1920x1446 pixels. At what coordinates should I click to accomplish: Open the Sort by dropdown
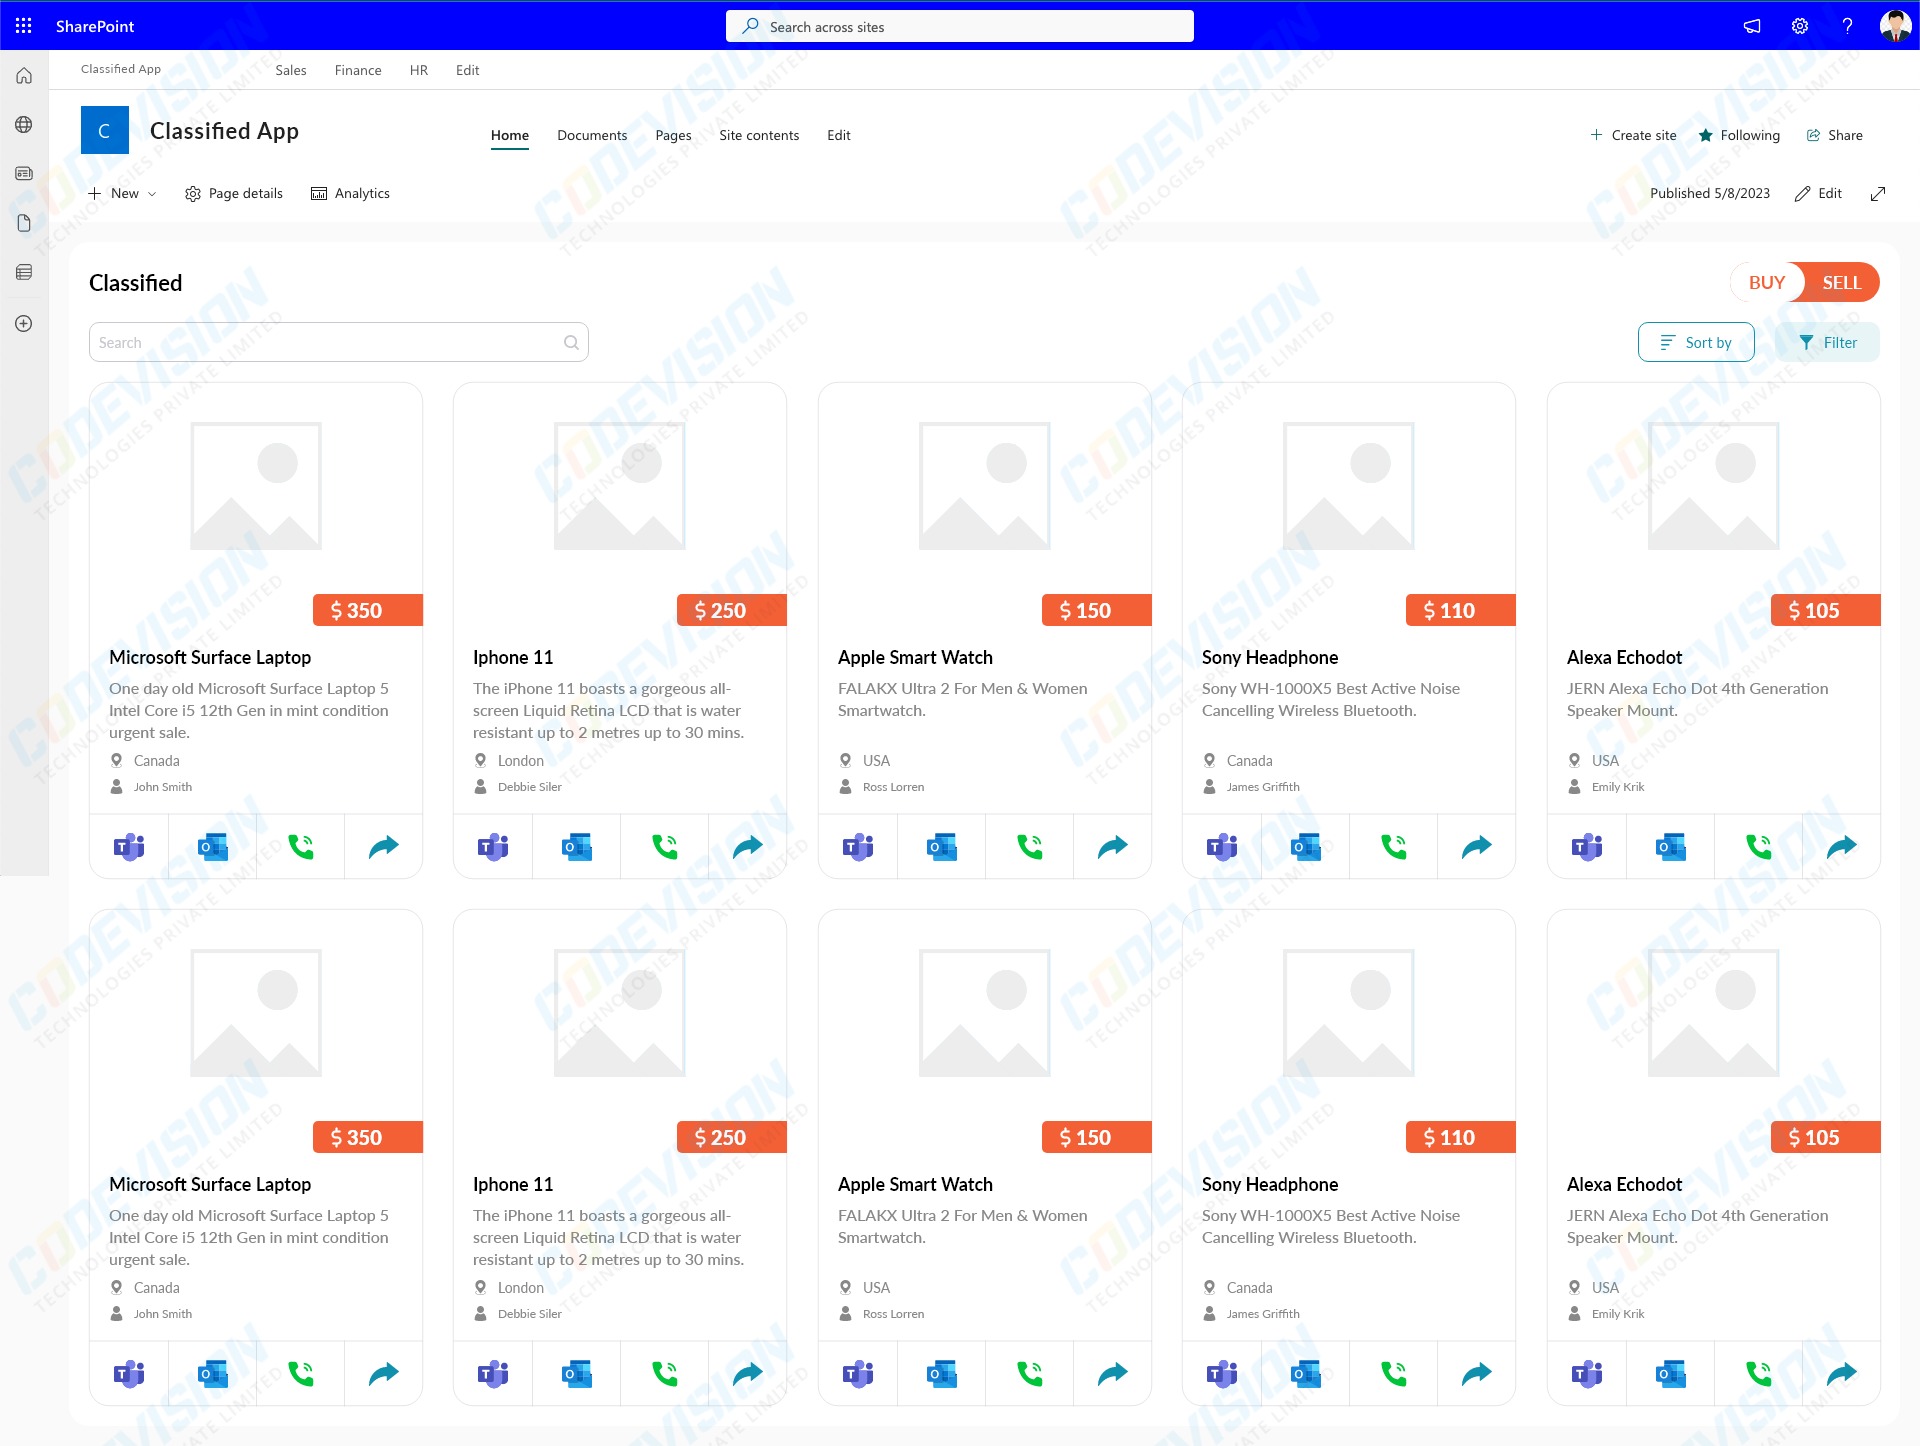pyautogui.click(x=1696, y=343)
